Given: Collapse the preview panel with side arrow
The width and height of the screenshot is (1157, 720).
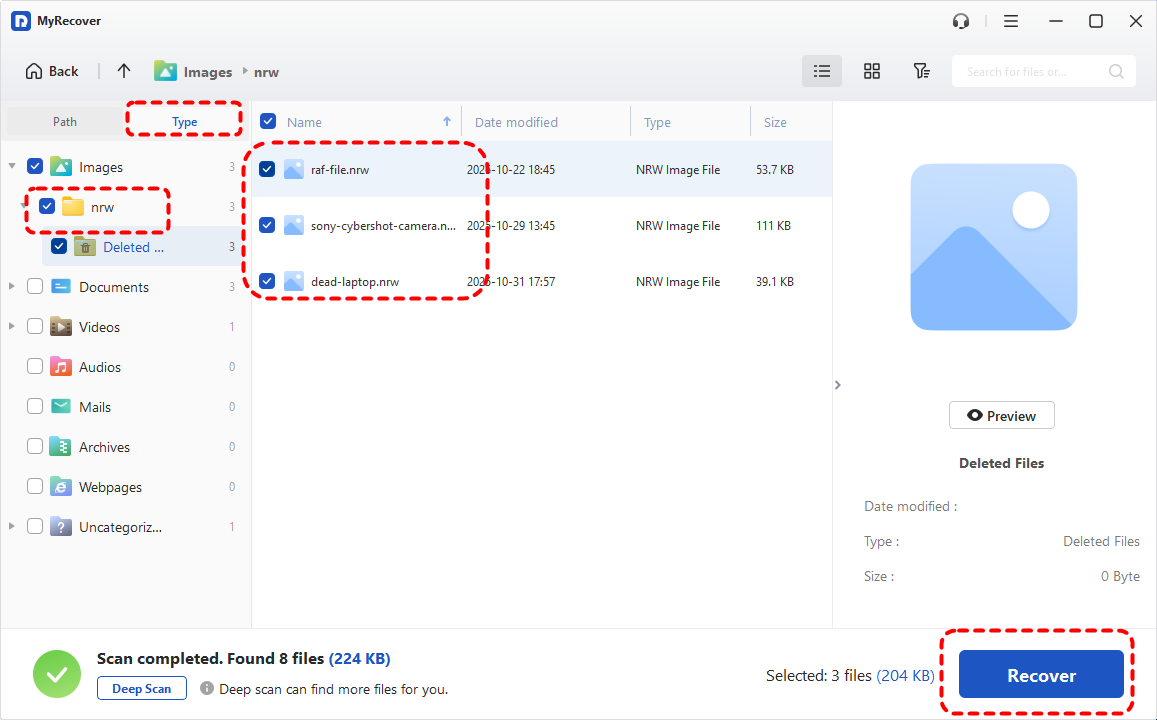Looking at the screenshot, I should point(838,385).
